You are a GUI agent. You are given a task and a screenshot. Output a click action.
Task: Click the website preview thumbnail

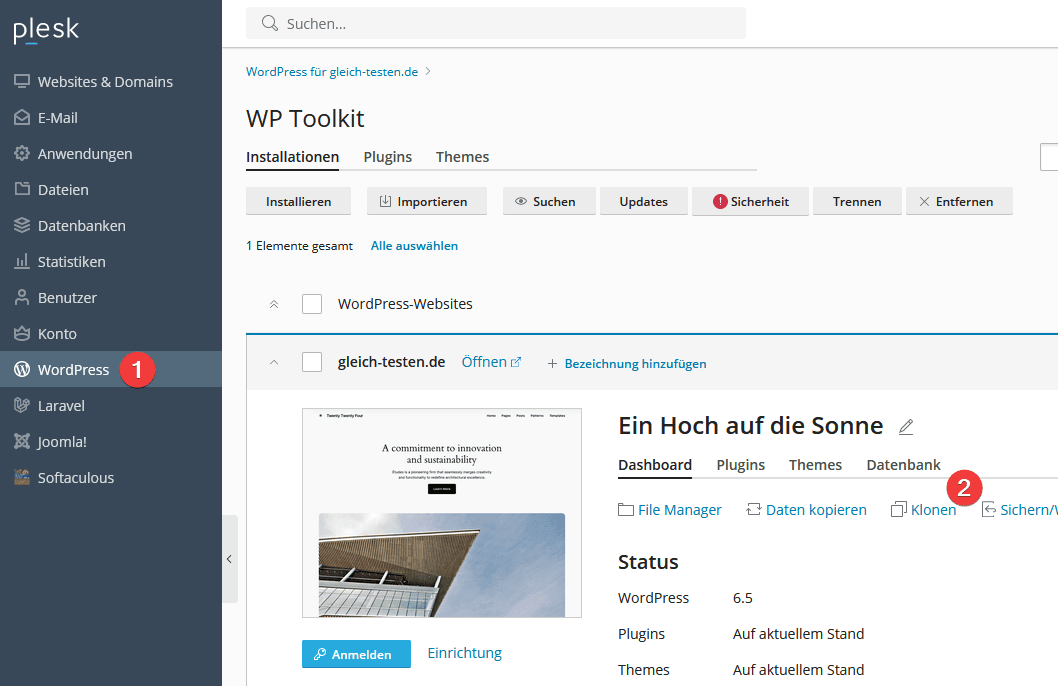(x=441, y=512)
